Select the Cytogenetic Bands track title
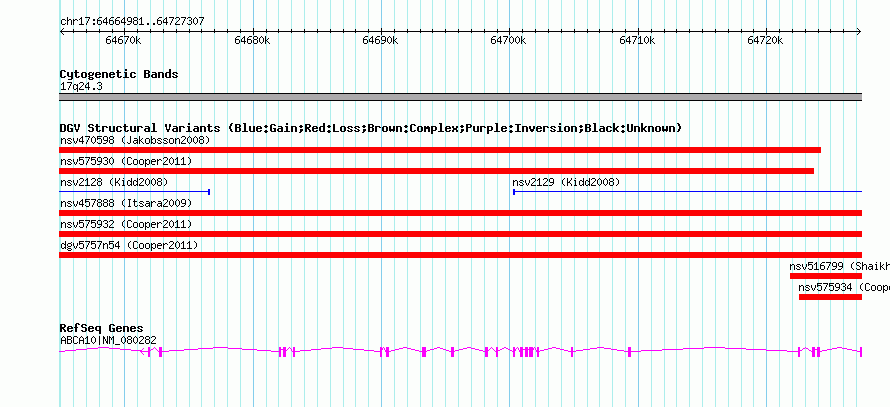The image size is (890, 407). point(119,74)
